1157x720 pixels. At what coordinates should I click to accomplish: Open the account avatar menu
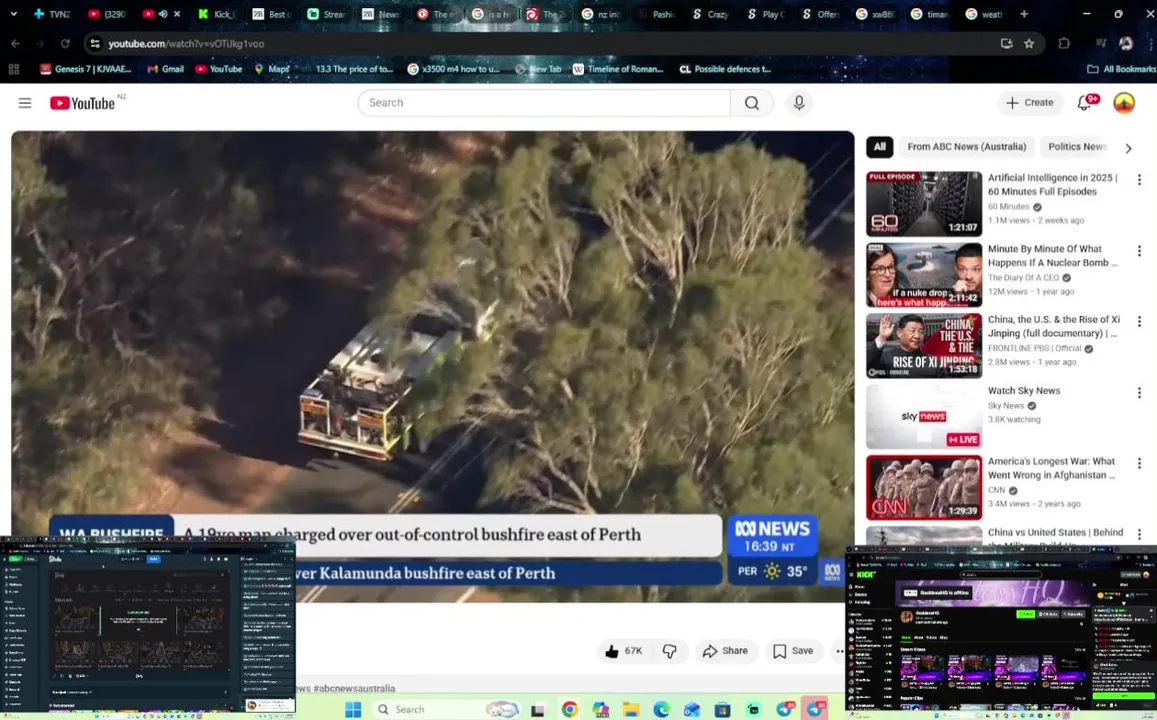pyautogui.click(x=1124, y=103)
